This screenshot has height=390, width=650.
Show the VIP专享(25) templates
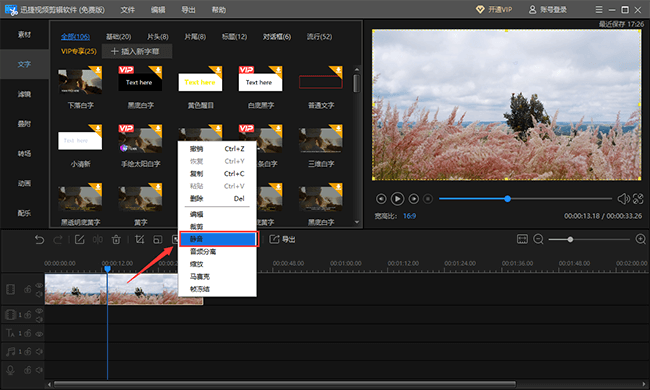click(79, 51)
